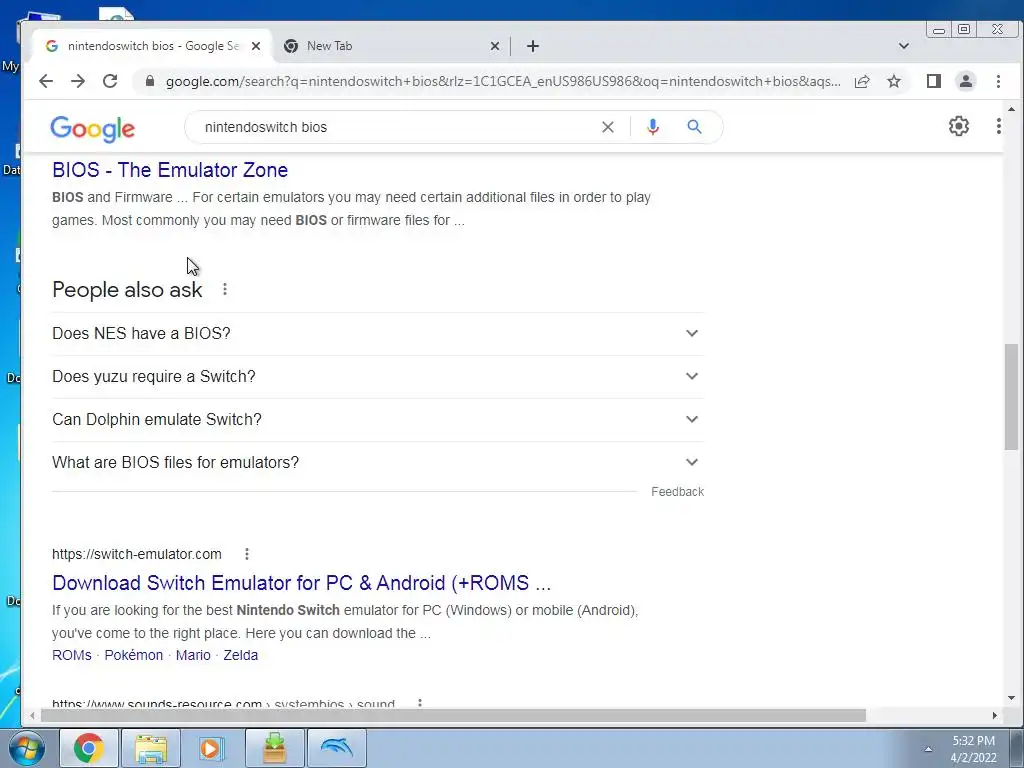
Task: Open the ROMs sitelink
Action: (72, 655)
